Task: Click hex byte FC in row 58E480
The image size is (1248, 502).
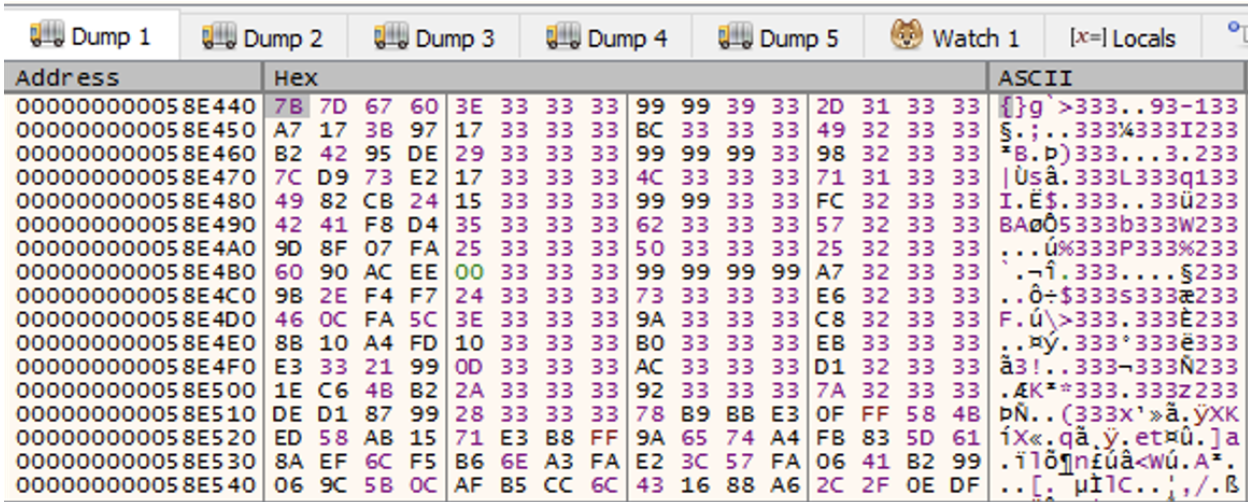Action: point(830,201)
